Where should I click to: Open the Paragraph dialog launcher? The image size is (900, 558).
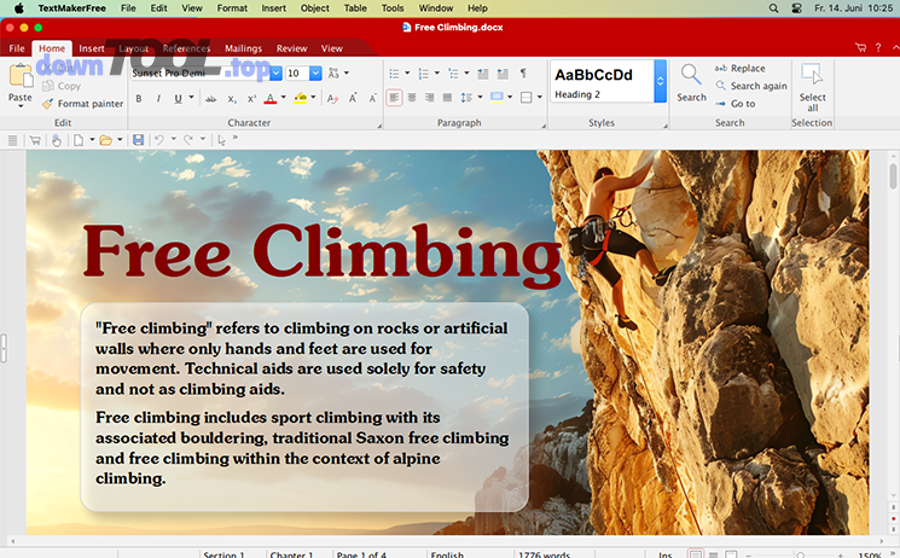[x=544, y=125]
